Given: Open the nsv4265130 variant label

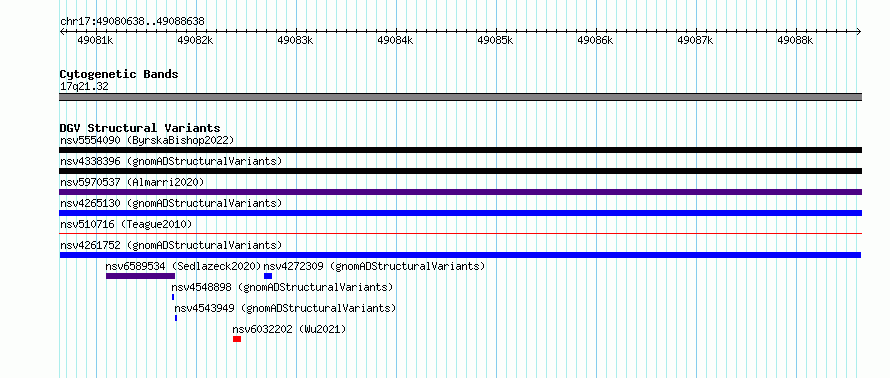Looking at the screenshot, I should 171,203.
